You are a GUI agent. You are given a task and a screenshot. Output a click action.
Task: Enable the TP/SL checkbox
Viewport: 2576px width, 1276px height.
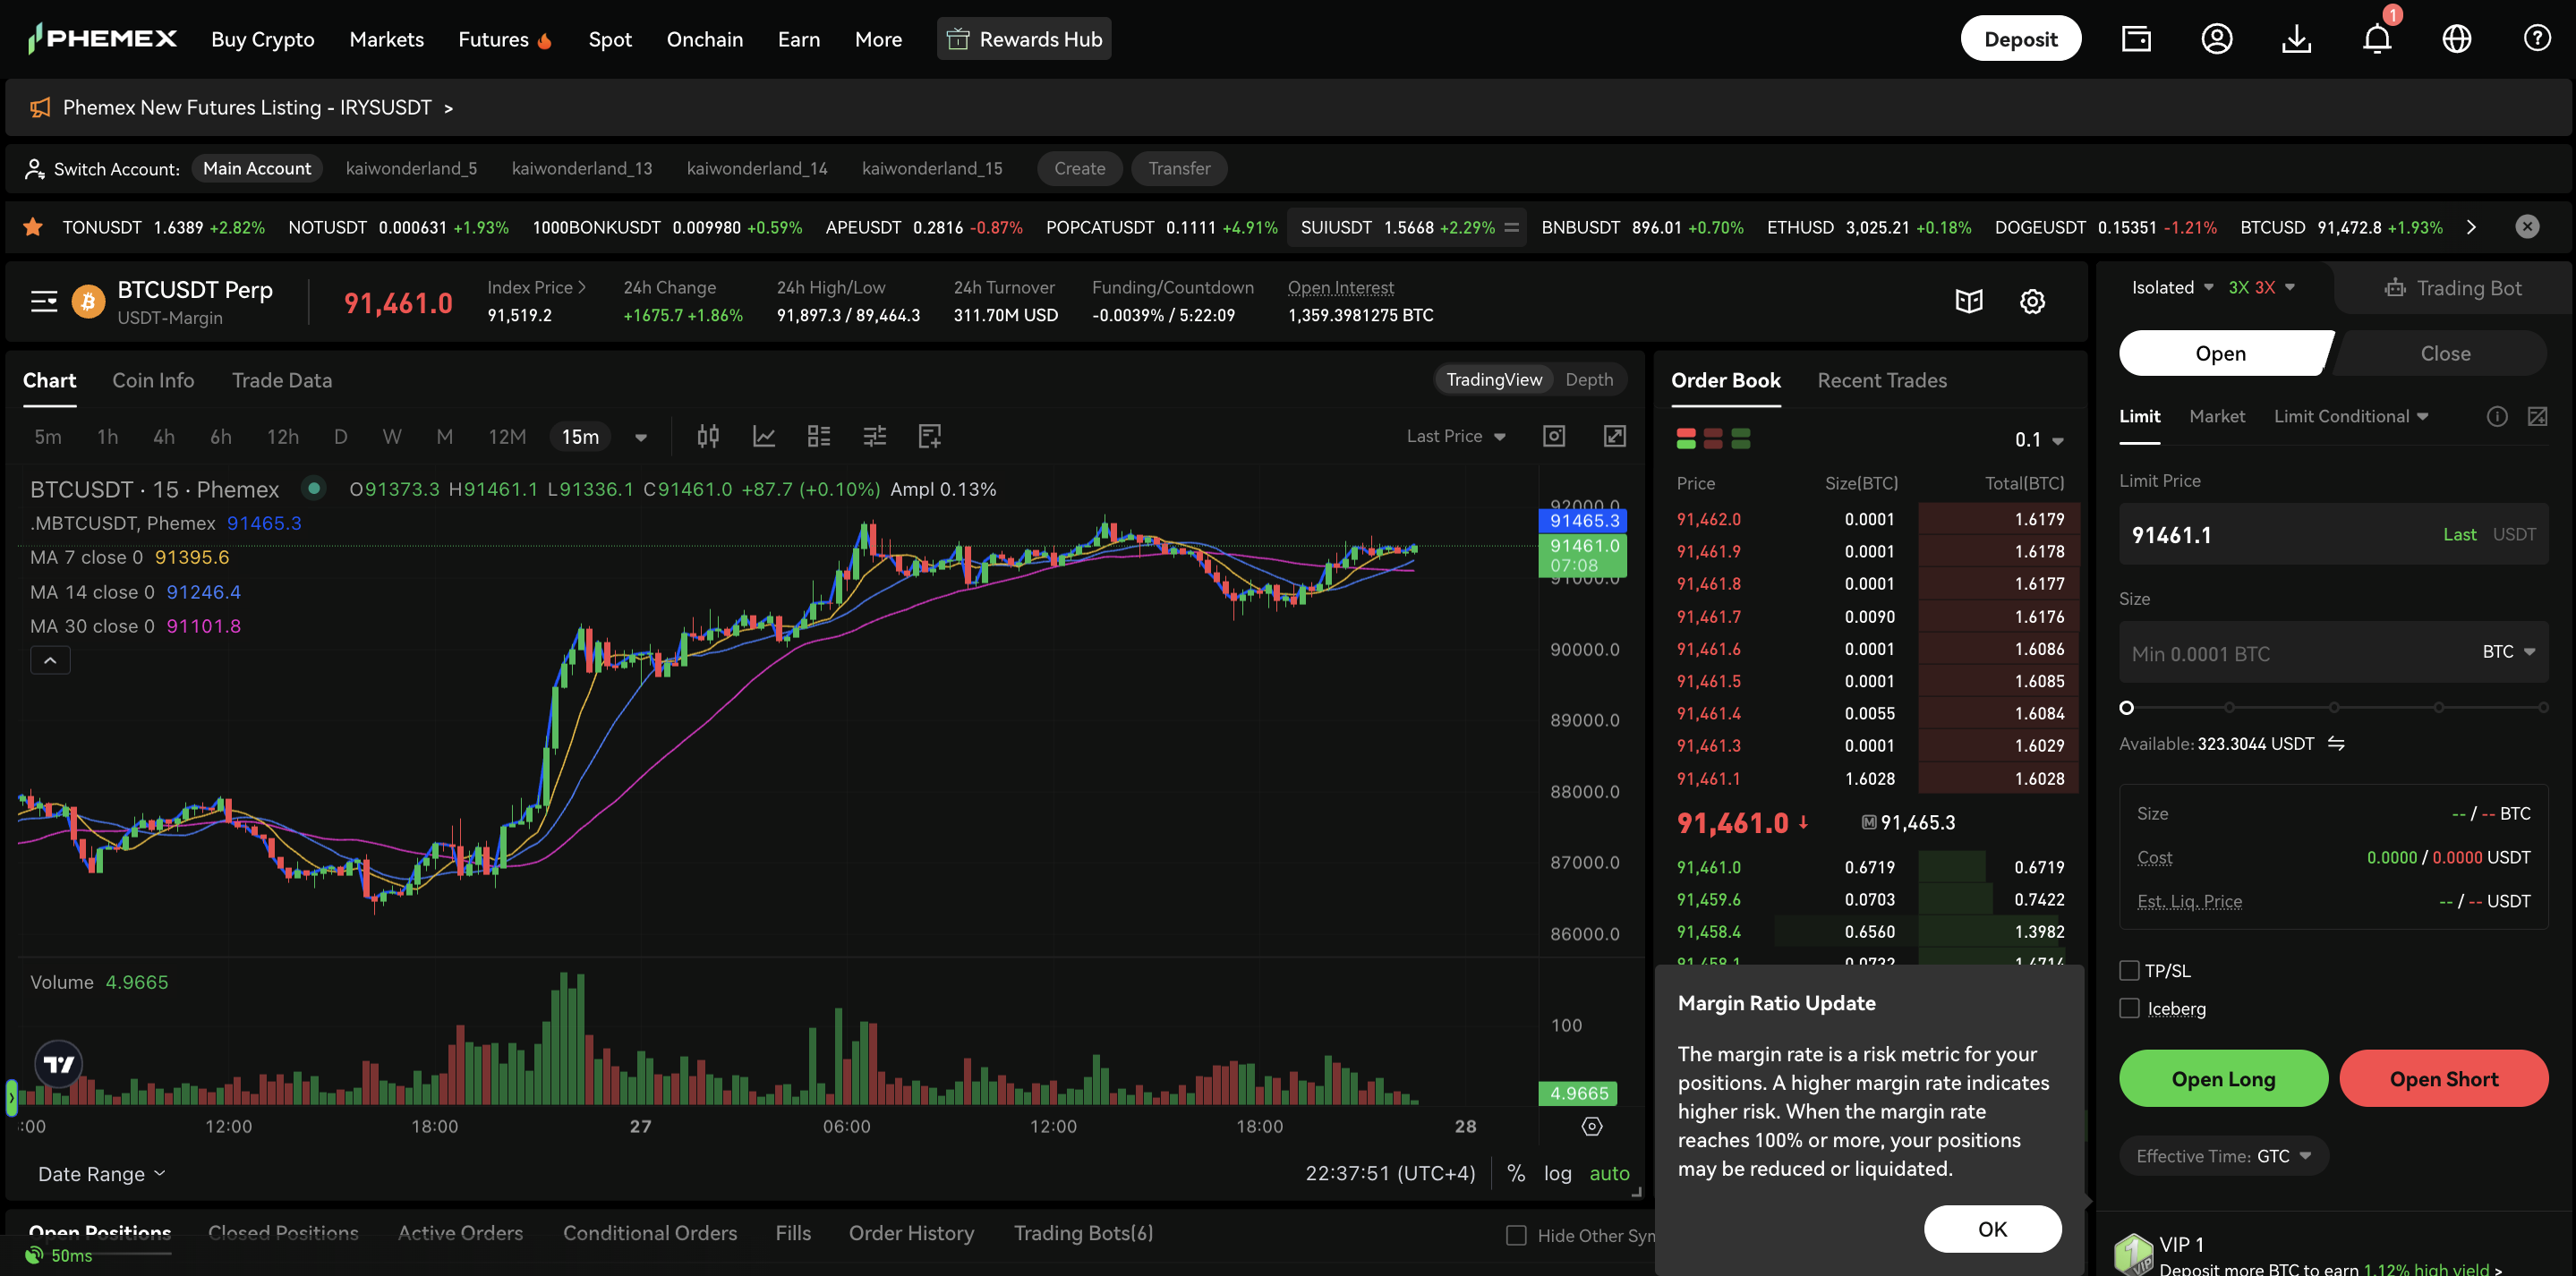click(2129, 970)
